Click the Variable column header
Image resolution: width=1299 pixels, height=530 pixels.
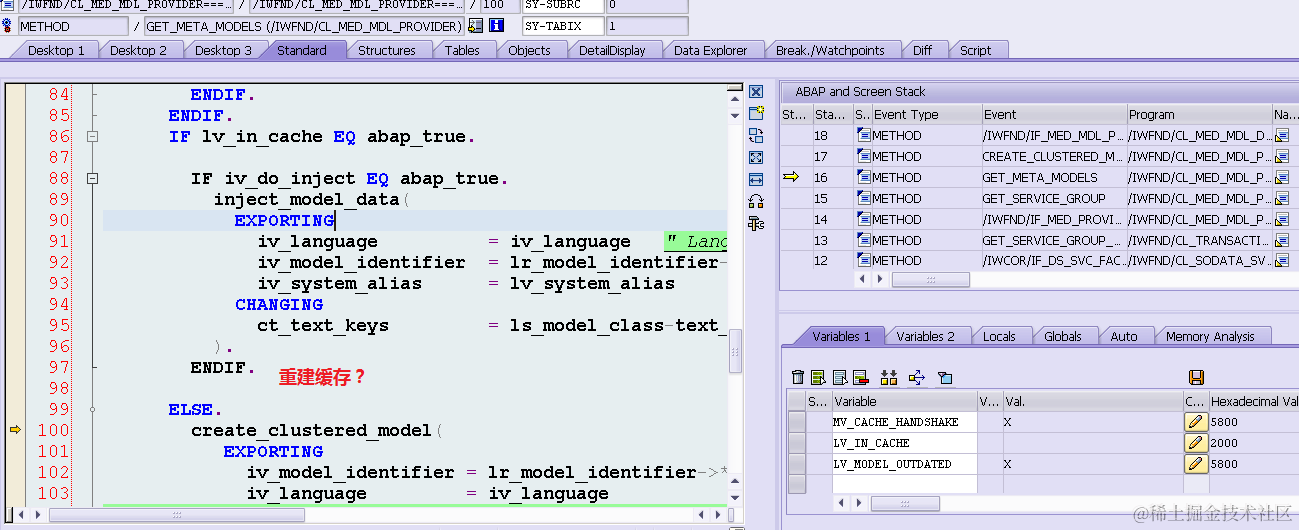tap(903, 401)
